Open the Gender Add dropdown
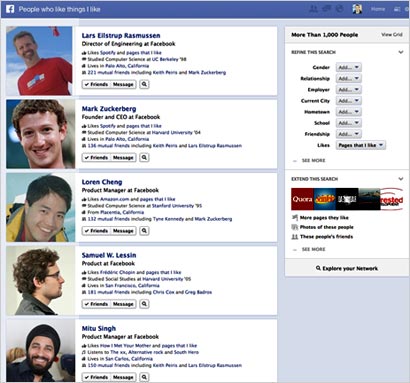410x383 pixels. point(348,67)
